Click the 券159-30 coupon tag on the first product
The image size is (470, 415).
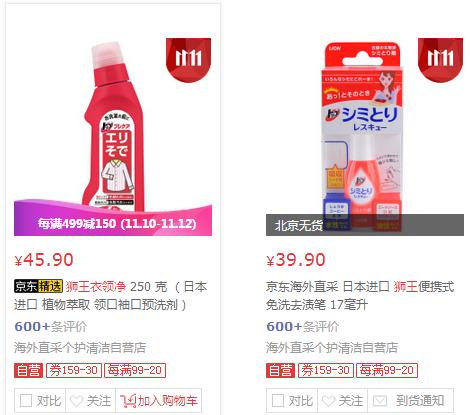click(x=74, y=370)
